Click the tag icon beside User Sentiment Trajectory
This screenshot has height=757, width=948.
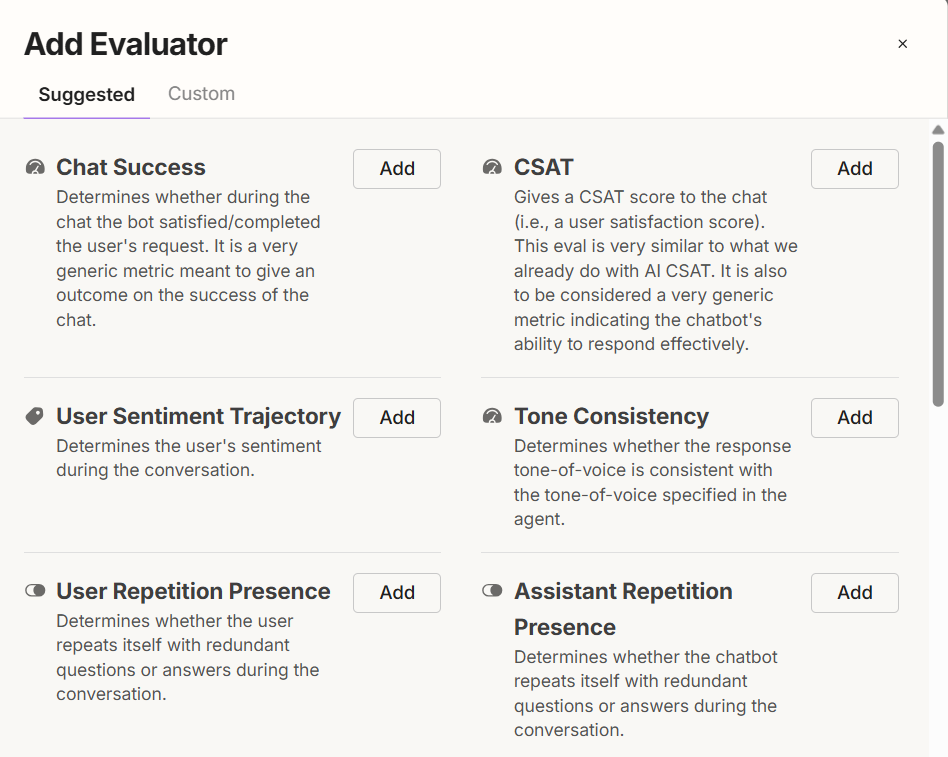pos(35,416)
